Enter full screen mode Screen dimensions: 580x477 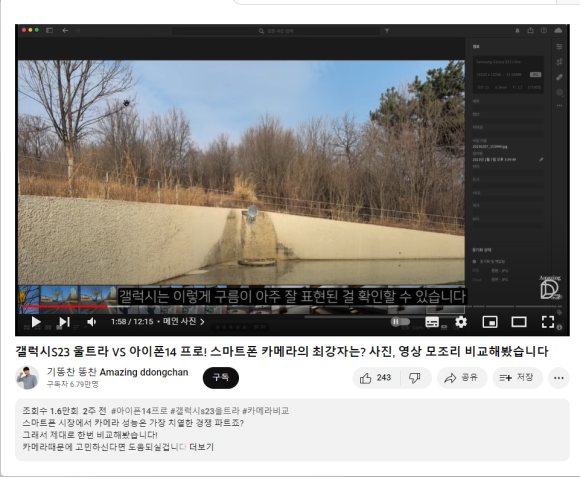548,322
